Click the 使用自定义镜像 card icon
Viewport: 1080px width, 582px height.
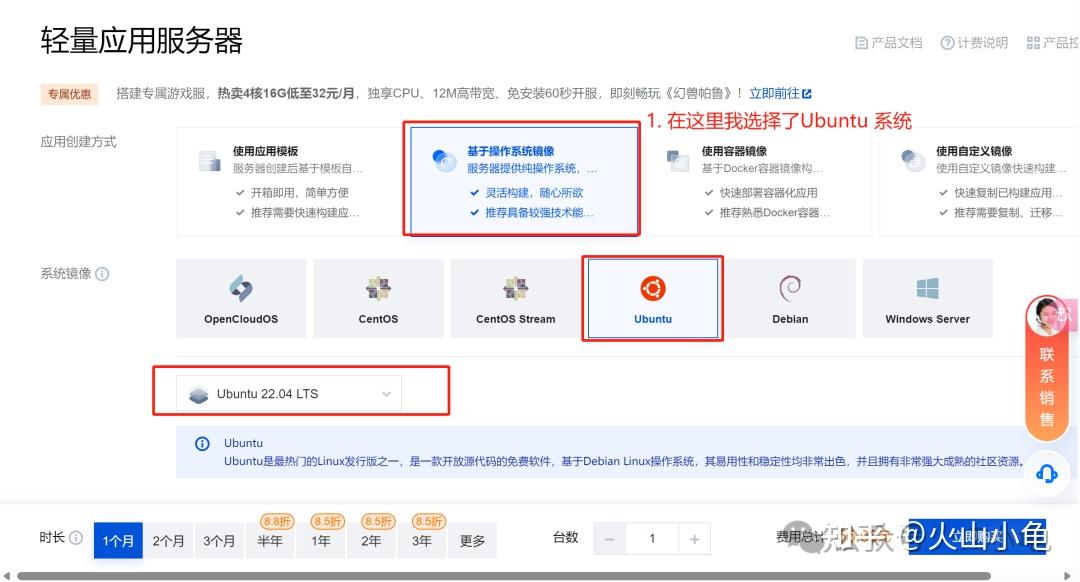913,160
